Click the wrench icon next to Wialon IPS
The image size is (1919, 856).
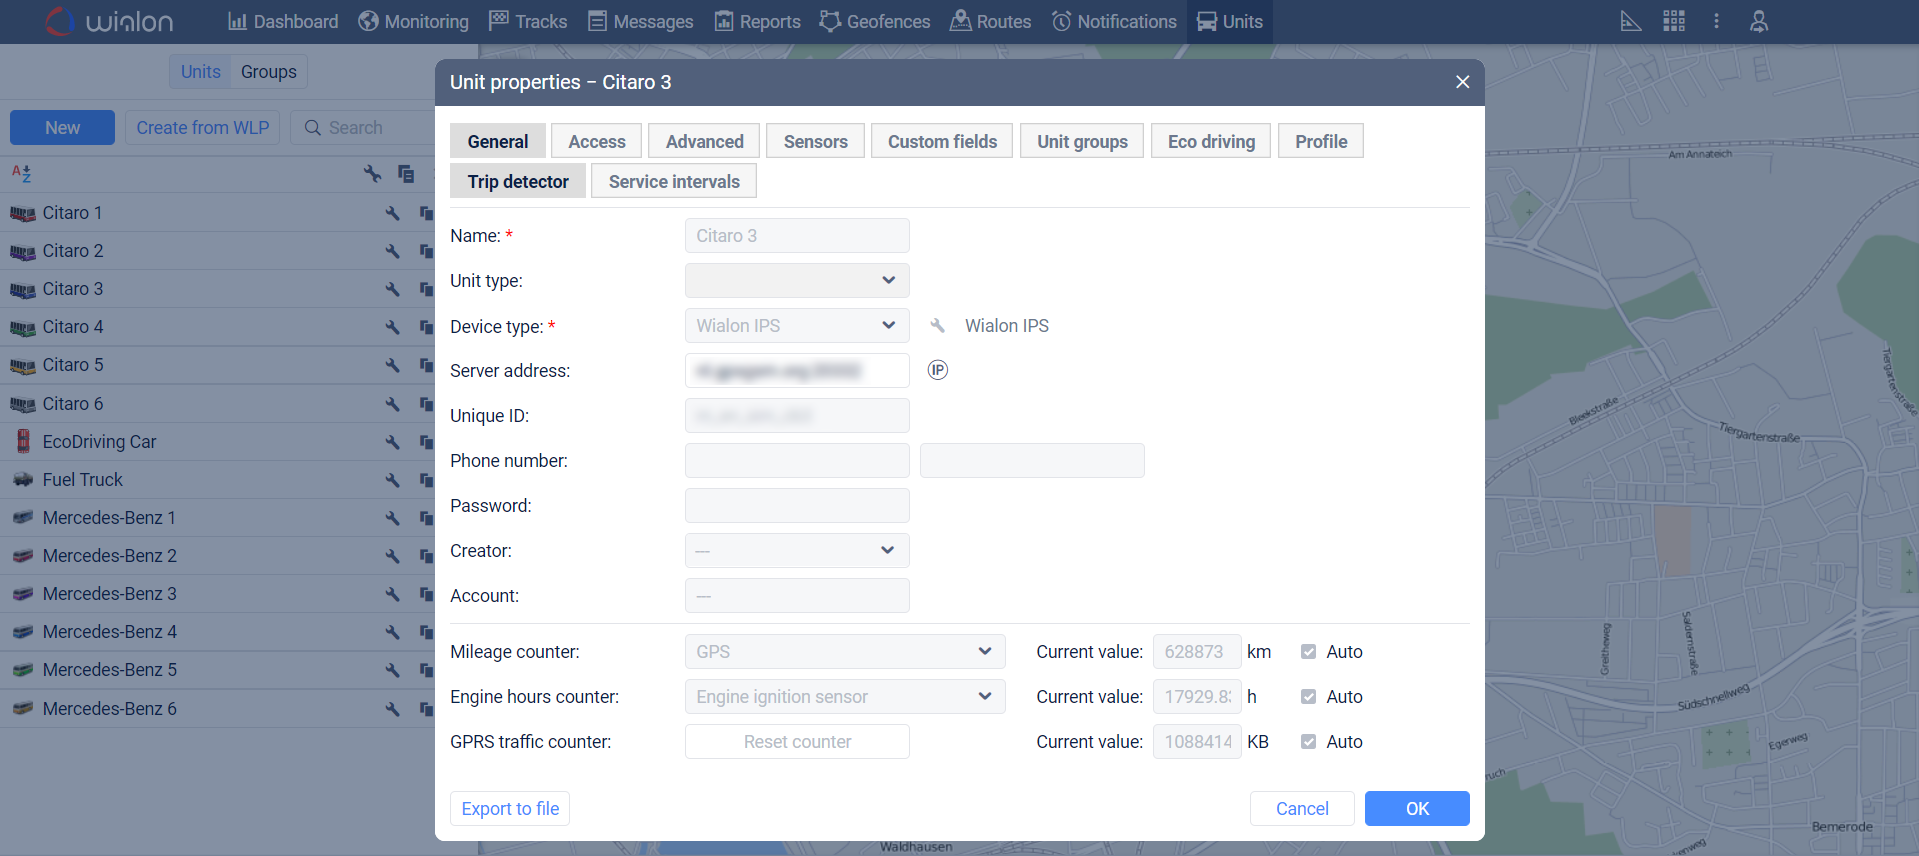pos(937,326)
